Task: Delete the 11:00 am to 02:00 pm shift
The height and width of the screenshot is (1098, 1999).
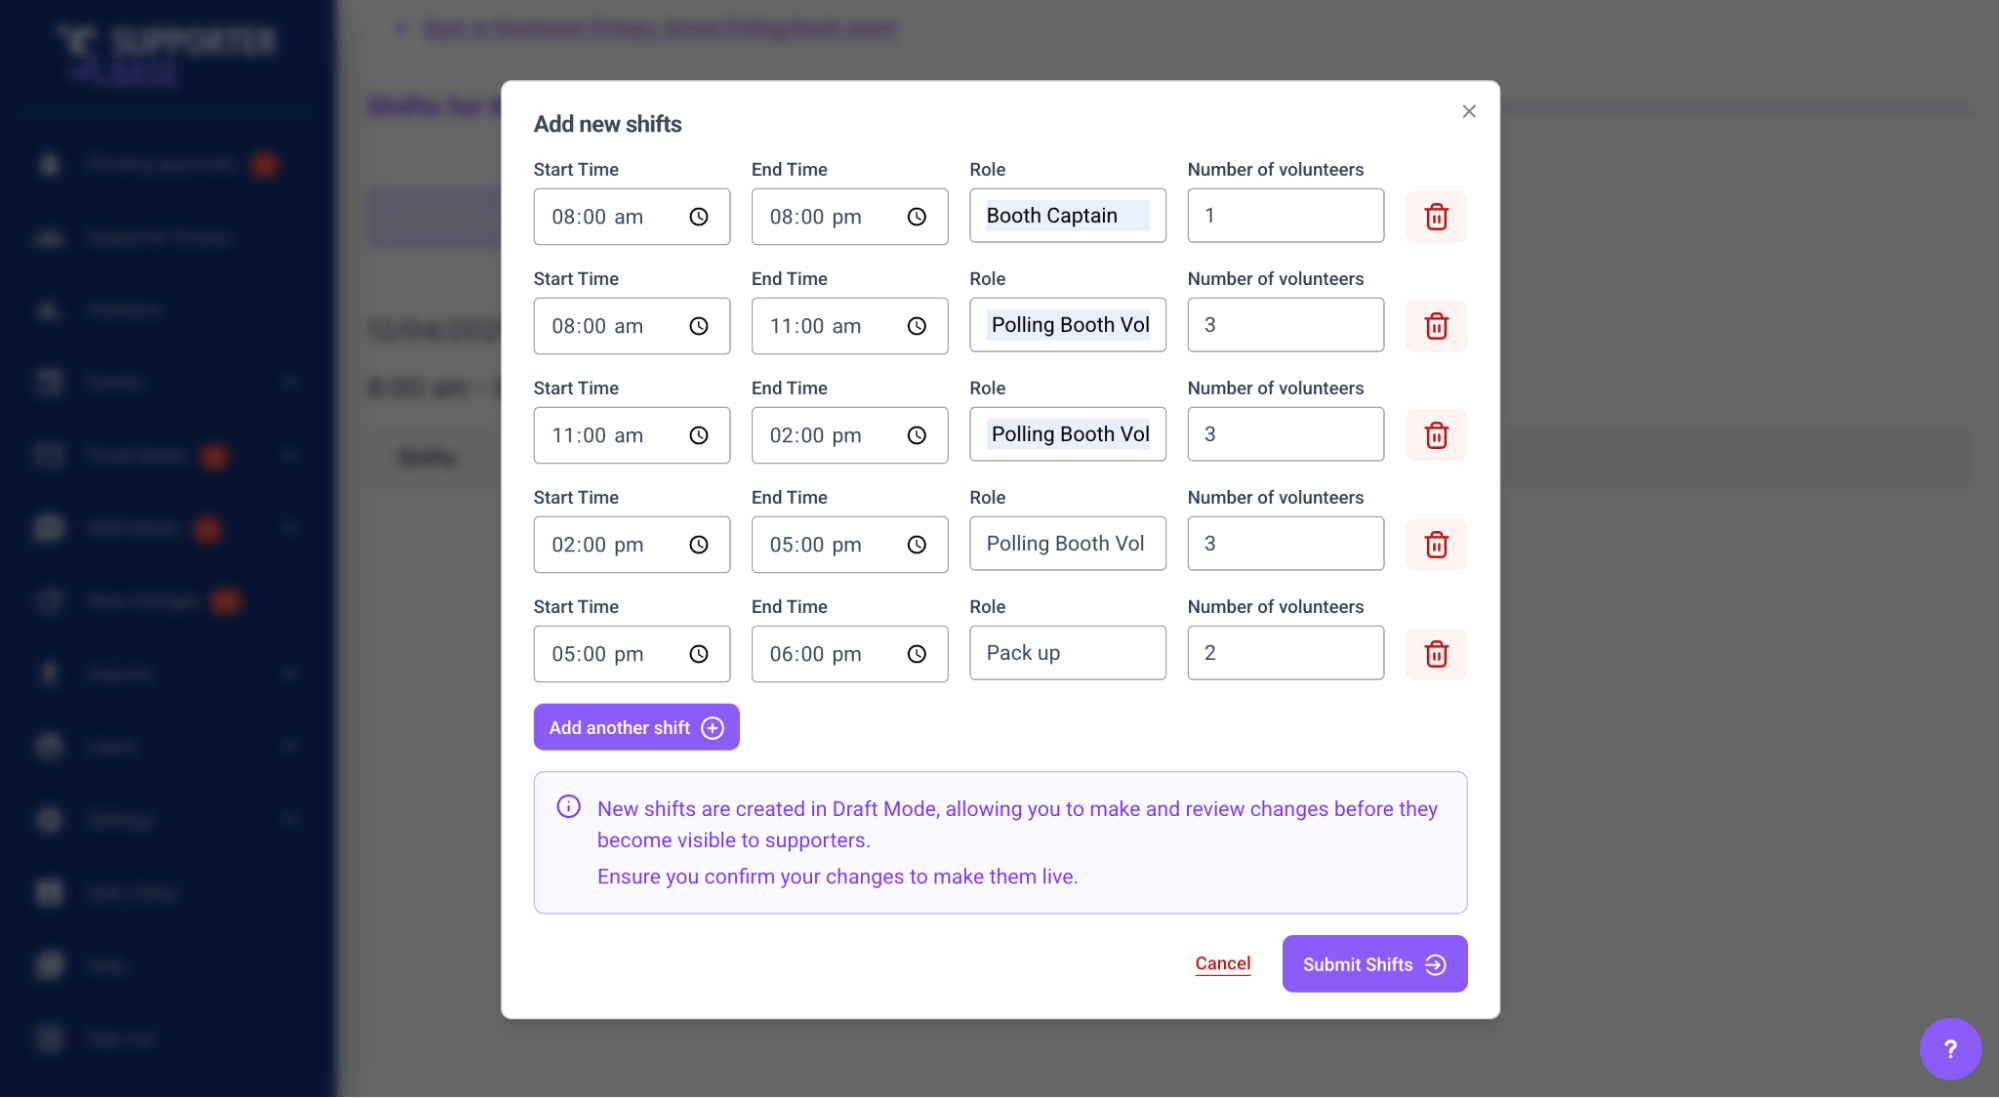Action: (1436, 435)
